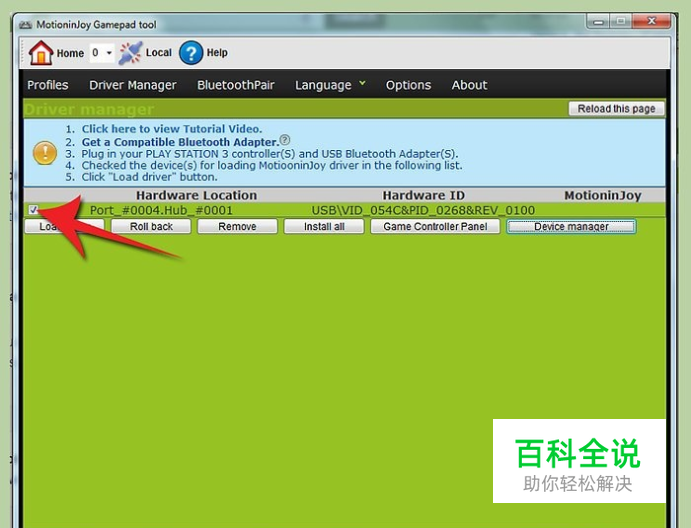The height and width of the screenshot is (528, 691).
Task: Select the USB\VID_054C&PID_0268&REV_0100 hardware ID
Action: click(x=423, y=210)
